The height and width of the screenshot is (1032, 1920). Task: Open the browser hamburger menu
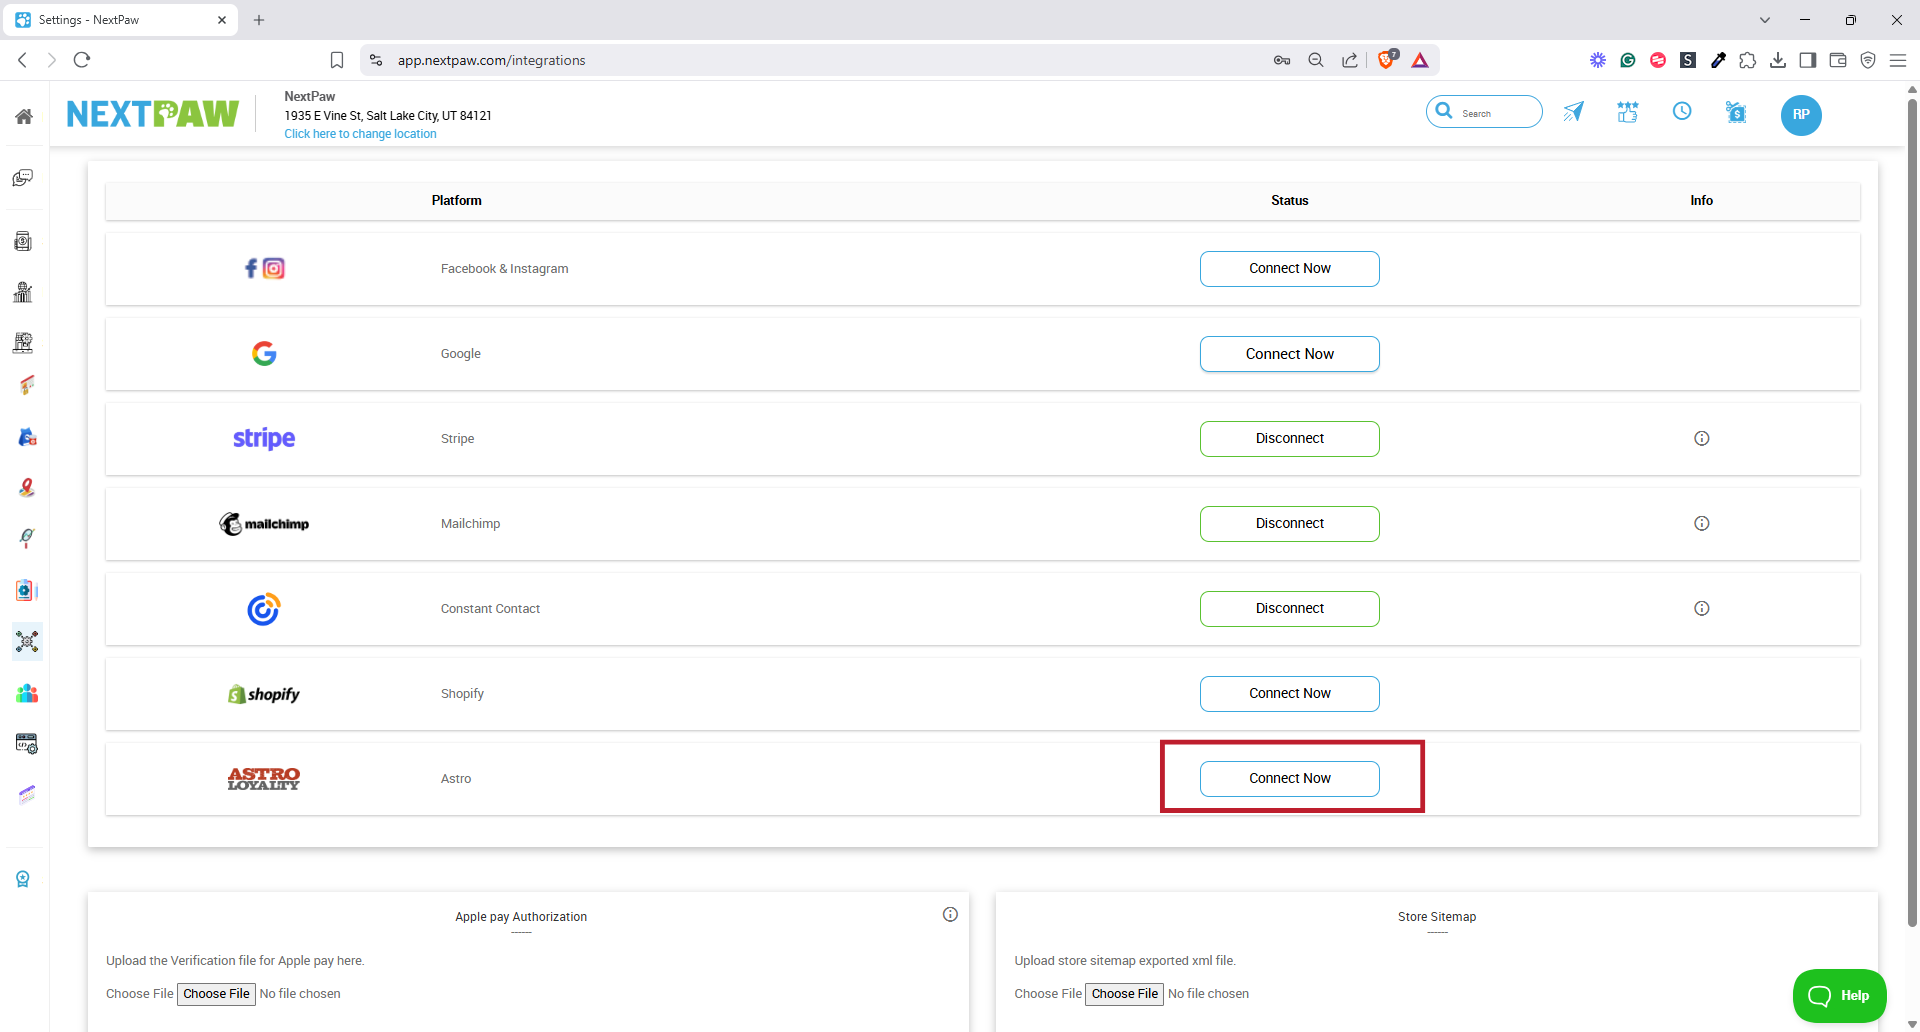tap(1898, 60)
